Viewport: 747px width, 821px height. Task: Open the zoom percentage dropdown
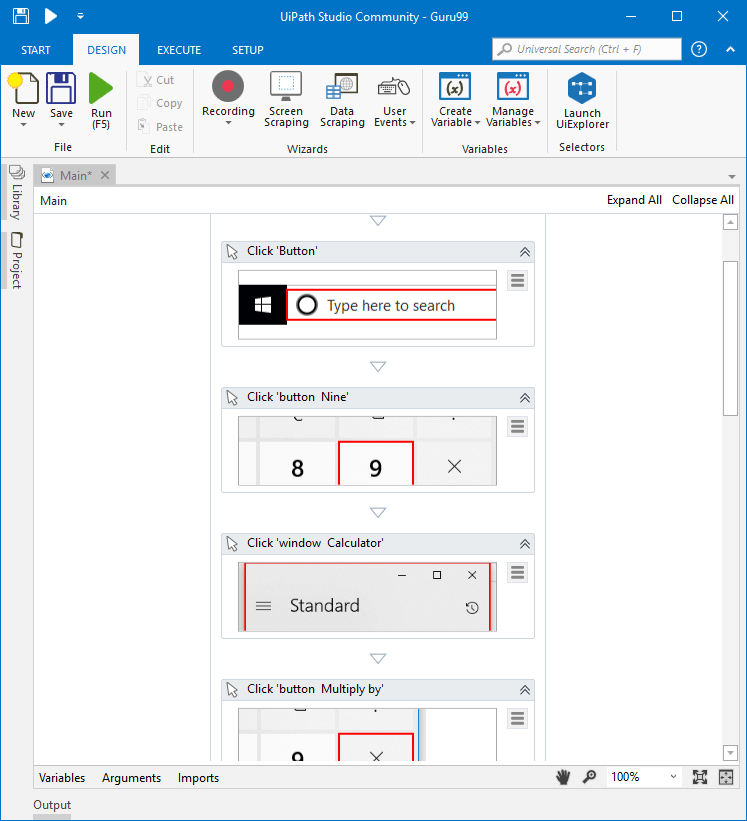pos(672,777)
